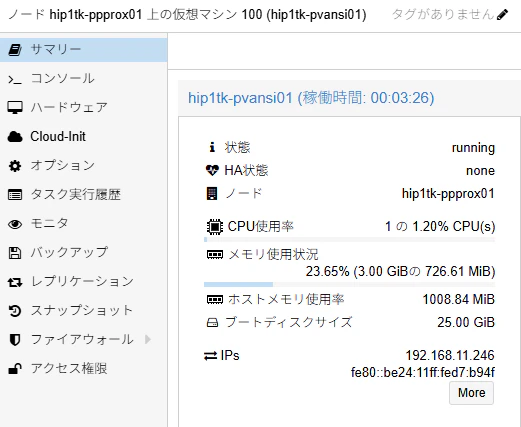Click the メモリ使用状況 label
This screenshot has width=521, height=427.
tap(273, 255)
